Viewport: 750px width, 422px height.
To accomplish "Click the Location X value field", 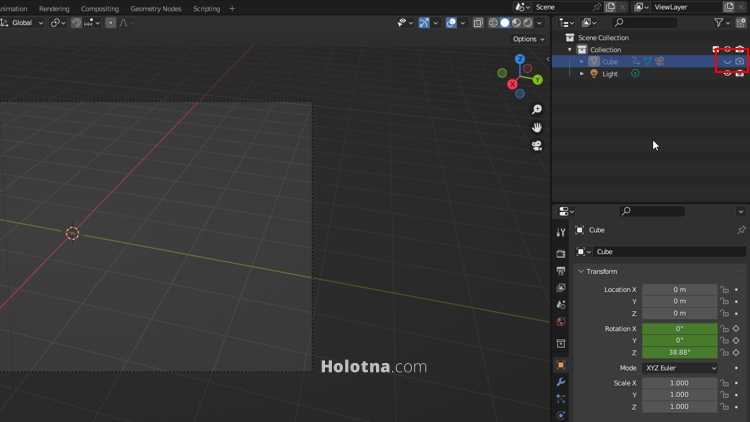I will [679, 289].
